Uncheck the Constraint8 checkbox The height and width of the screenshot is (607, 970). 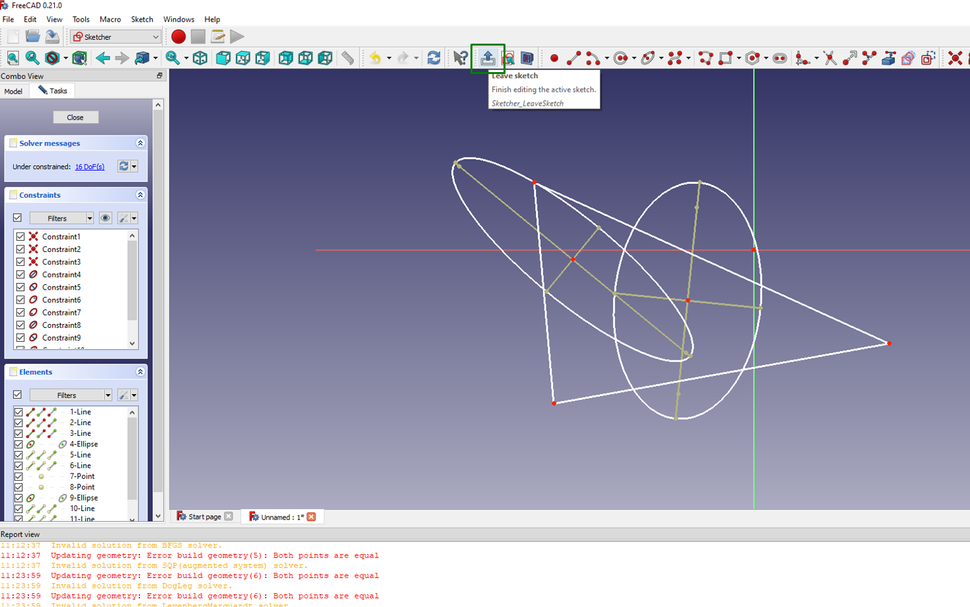tap(20, 325)
